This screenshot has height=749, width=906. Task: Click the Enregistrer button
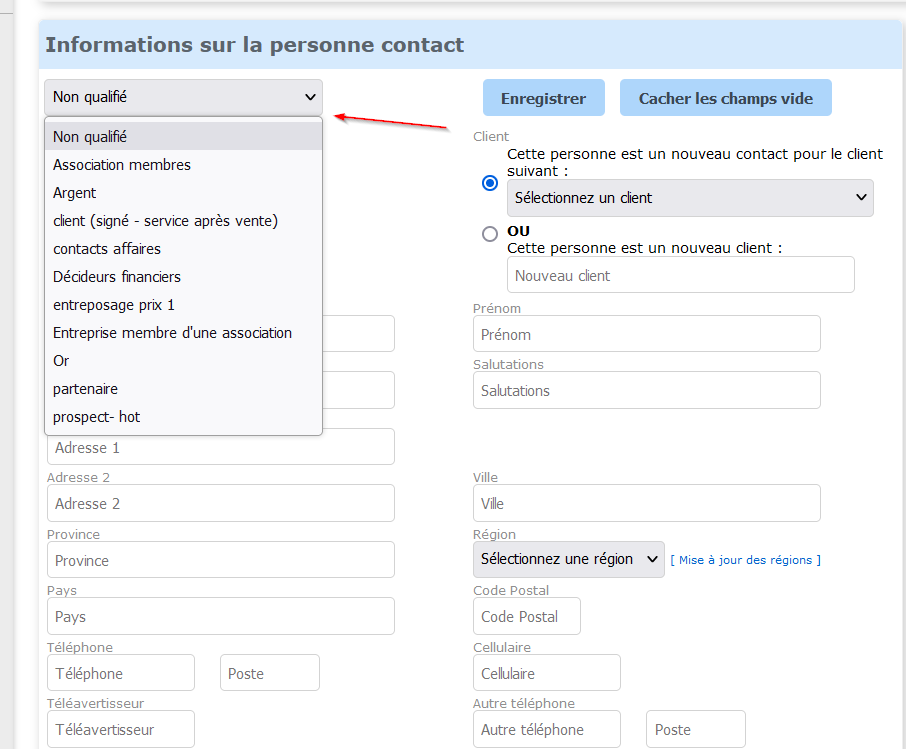pos(544,98)
